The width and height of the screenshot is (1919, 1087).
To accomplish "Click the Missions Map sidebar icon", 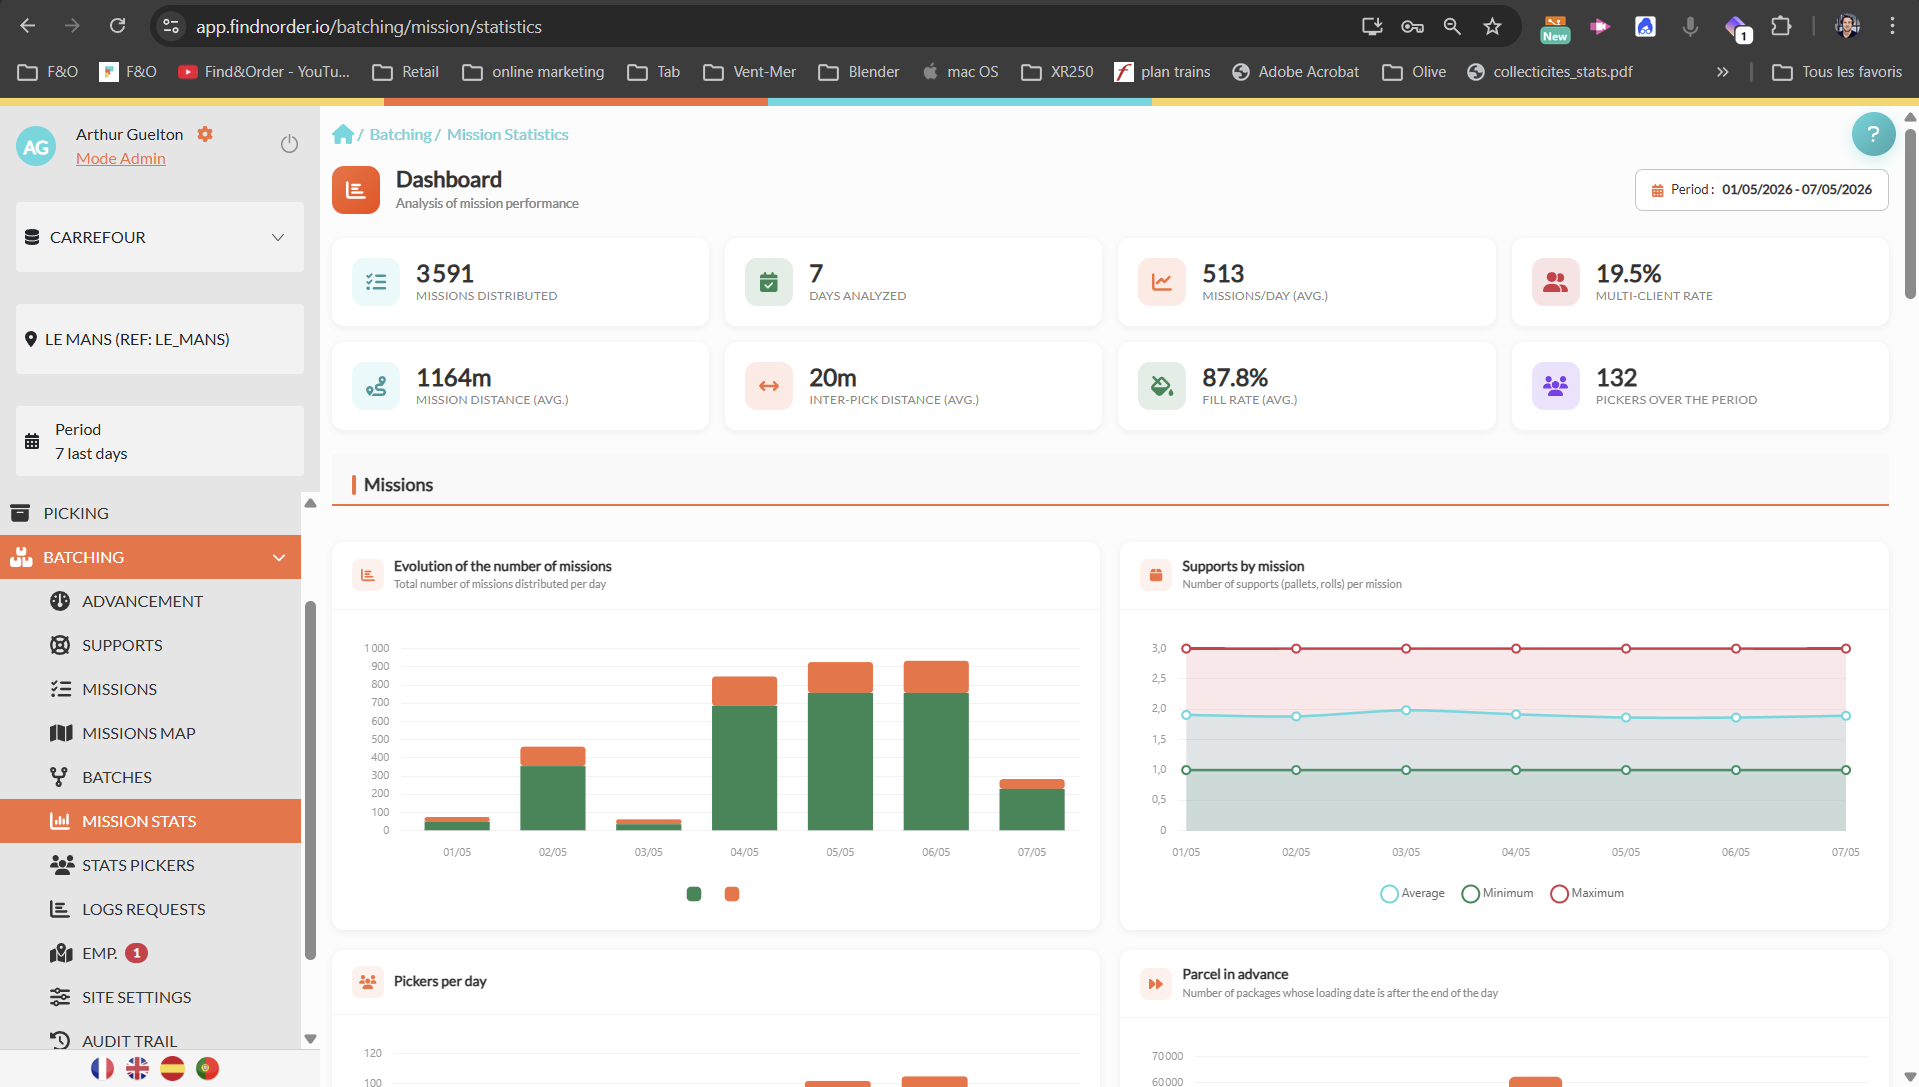I will tap(61, 733).
